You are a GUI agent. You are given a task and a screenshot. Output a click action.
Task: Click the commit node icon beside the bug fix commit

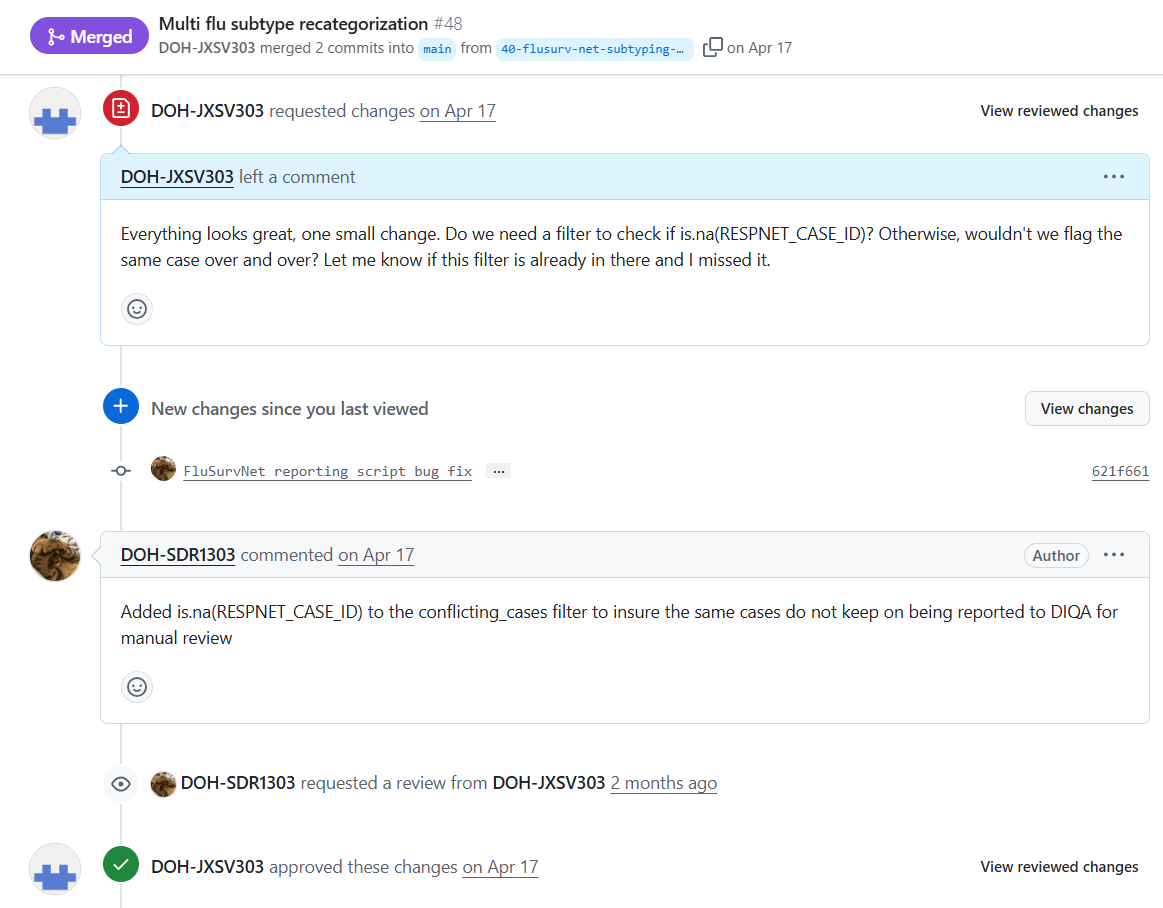click(x=120, y=470)
